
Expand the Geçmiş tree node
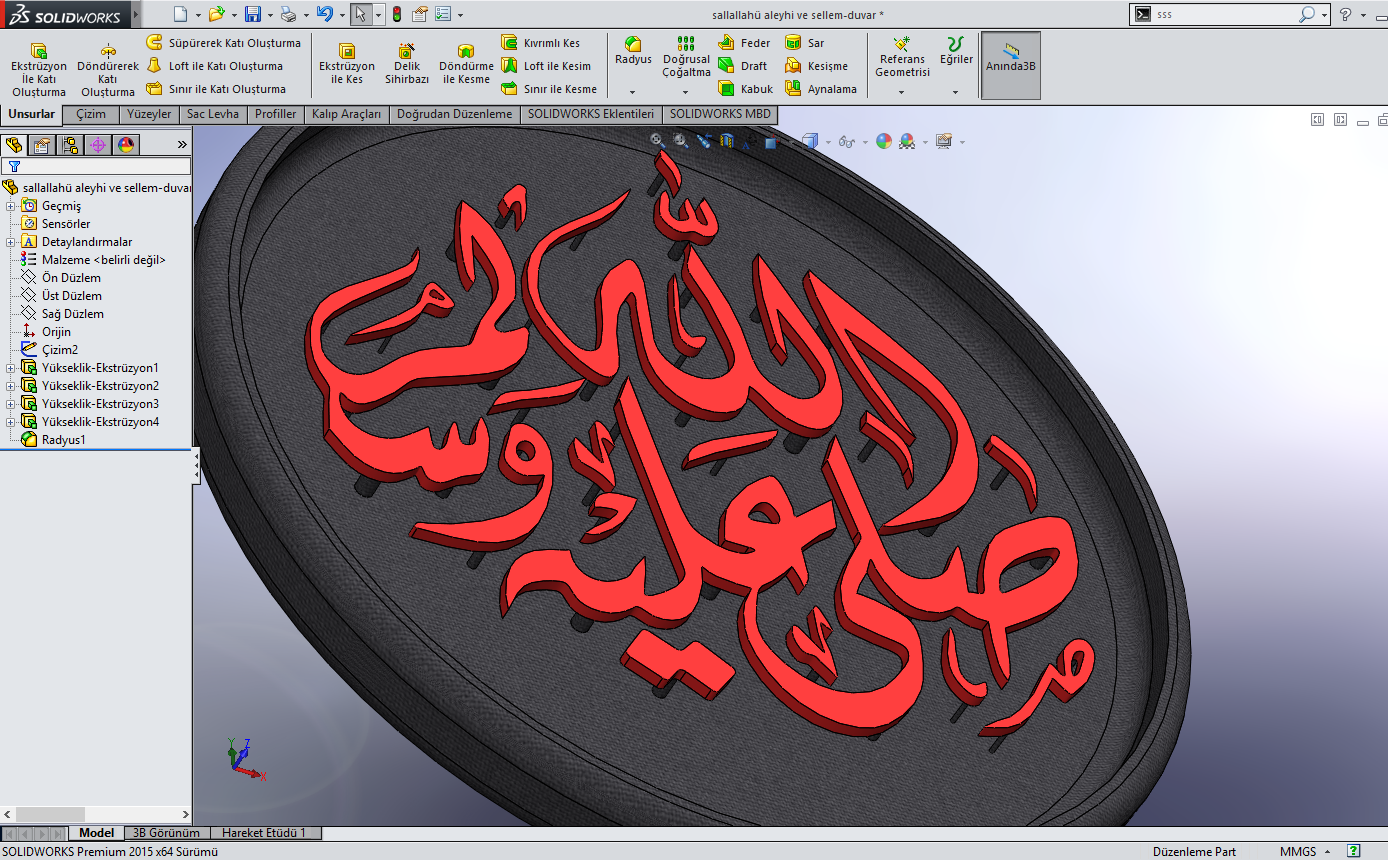10,206
